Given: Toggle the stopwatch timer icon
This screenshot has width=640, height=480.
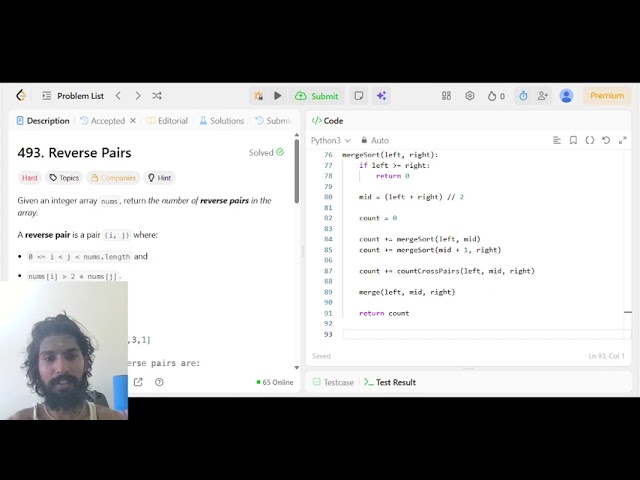Looking at the screenshot, I should (x=523, y=96).
